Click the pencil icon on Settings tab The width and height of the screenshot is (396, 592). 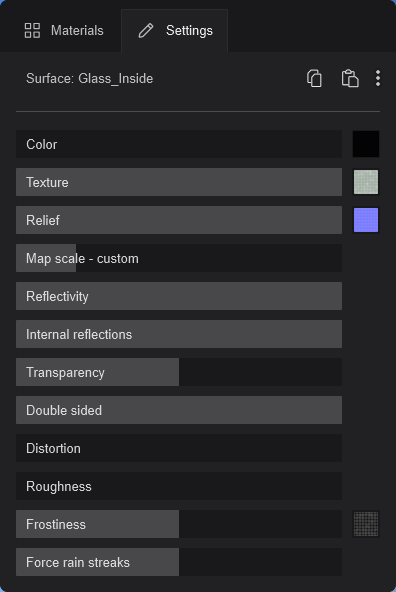point(146,31)
